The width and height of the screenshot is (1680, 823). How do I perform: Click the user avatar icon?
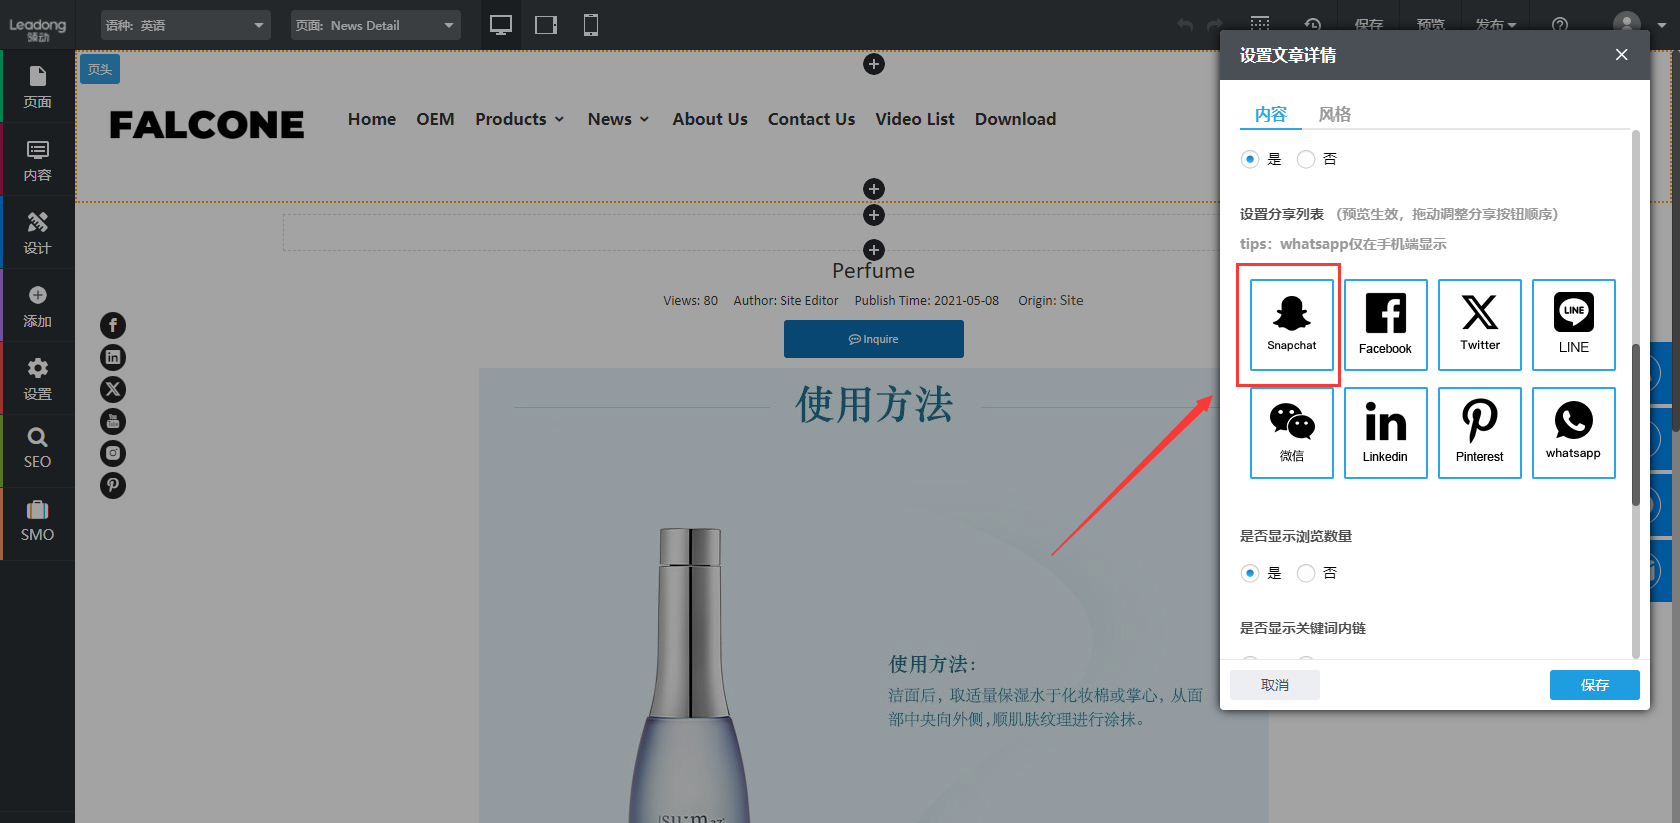point(1627,24)
